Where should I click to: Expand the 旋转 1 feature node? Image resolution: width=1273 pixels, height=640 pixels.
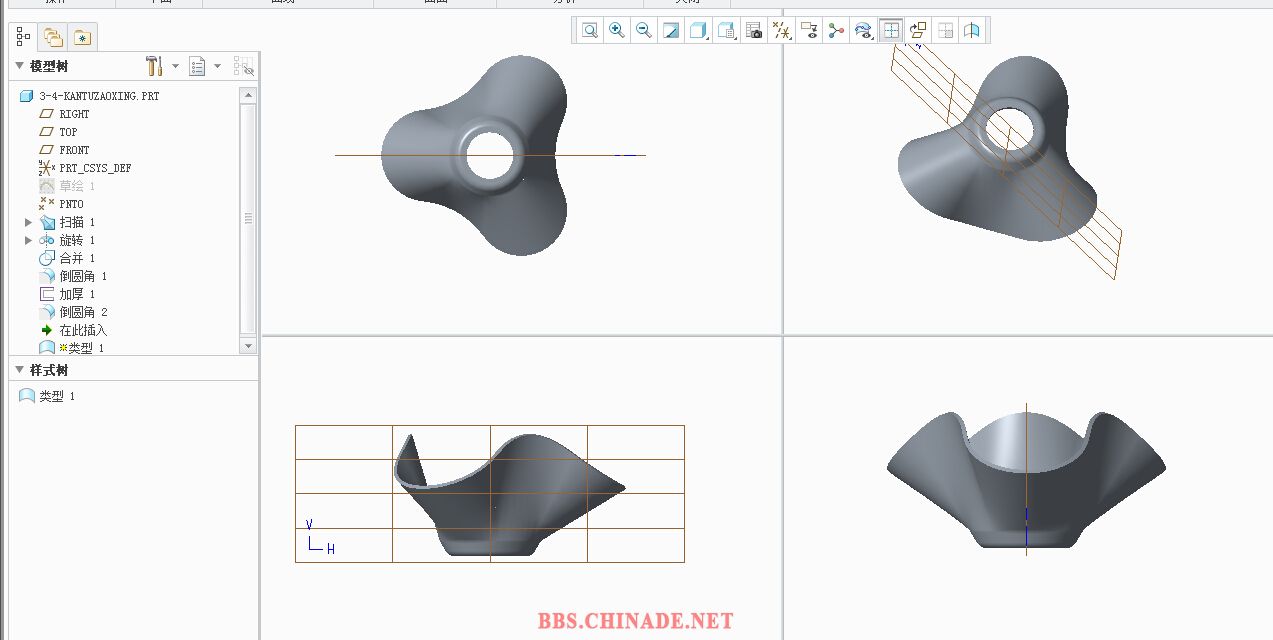pos(28,240)
